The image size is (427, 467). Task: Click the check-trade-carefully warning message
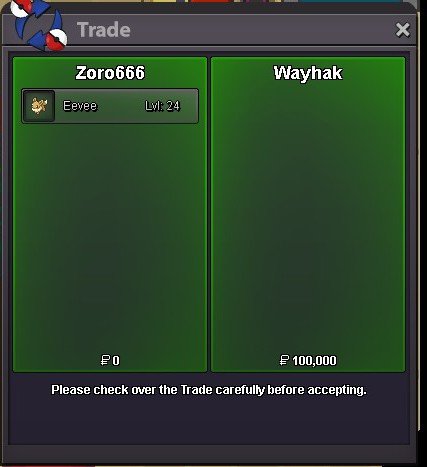(x=209, y=390)
